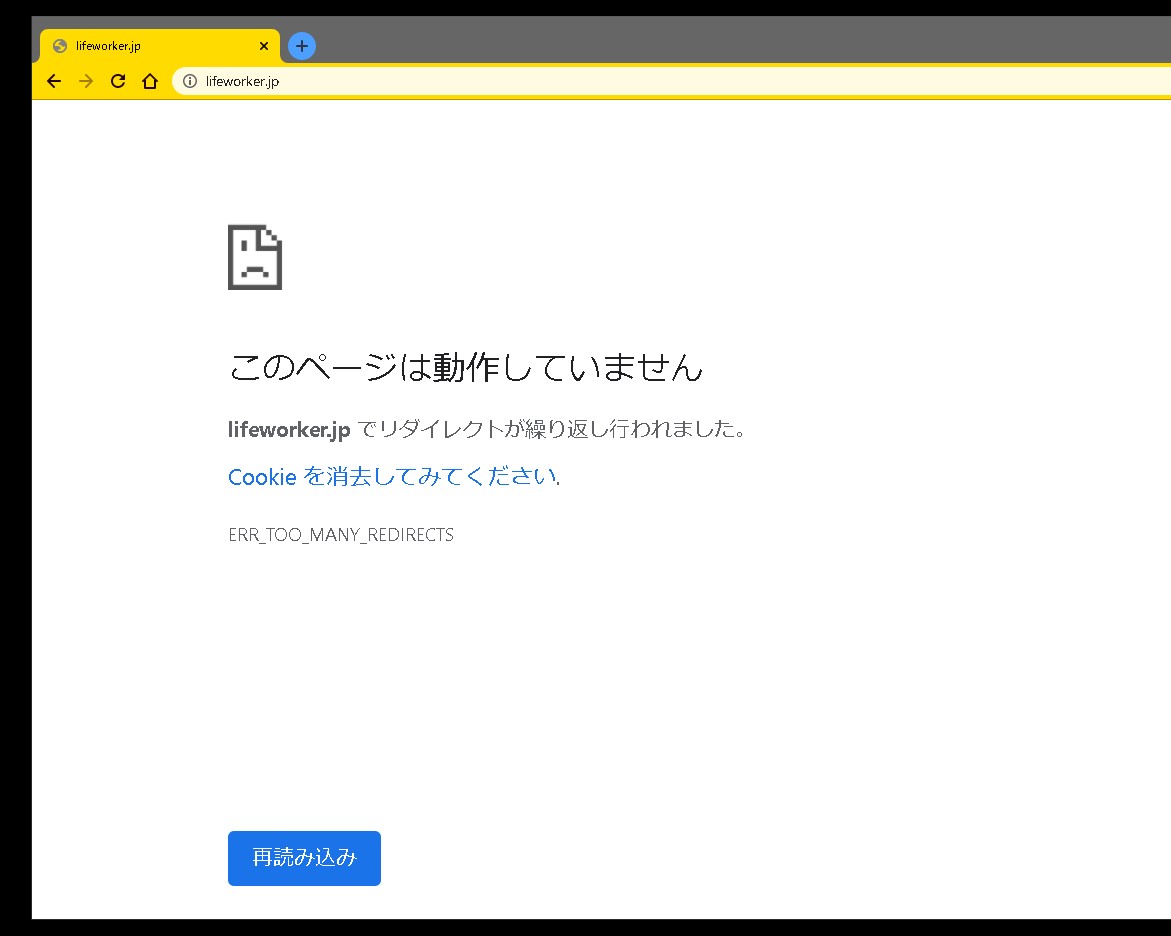Reload the page with the refresh icon
The image size is (1171, 936).
pos(118,81)
